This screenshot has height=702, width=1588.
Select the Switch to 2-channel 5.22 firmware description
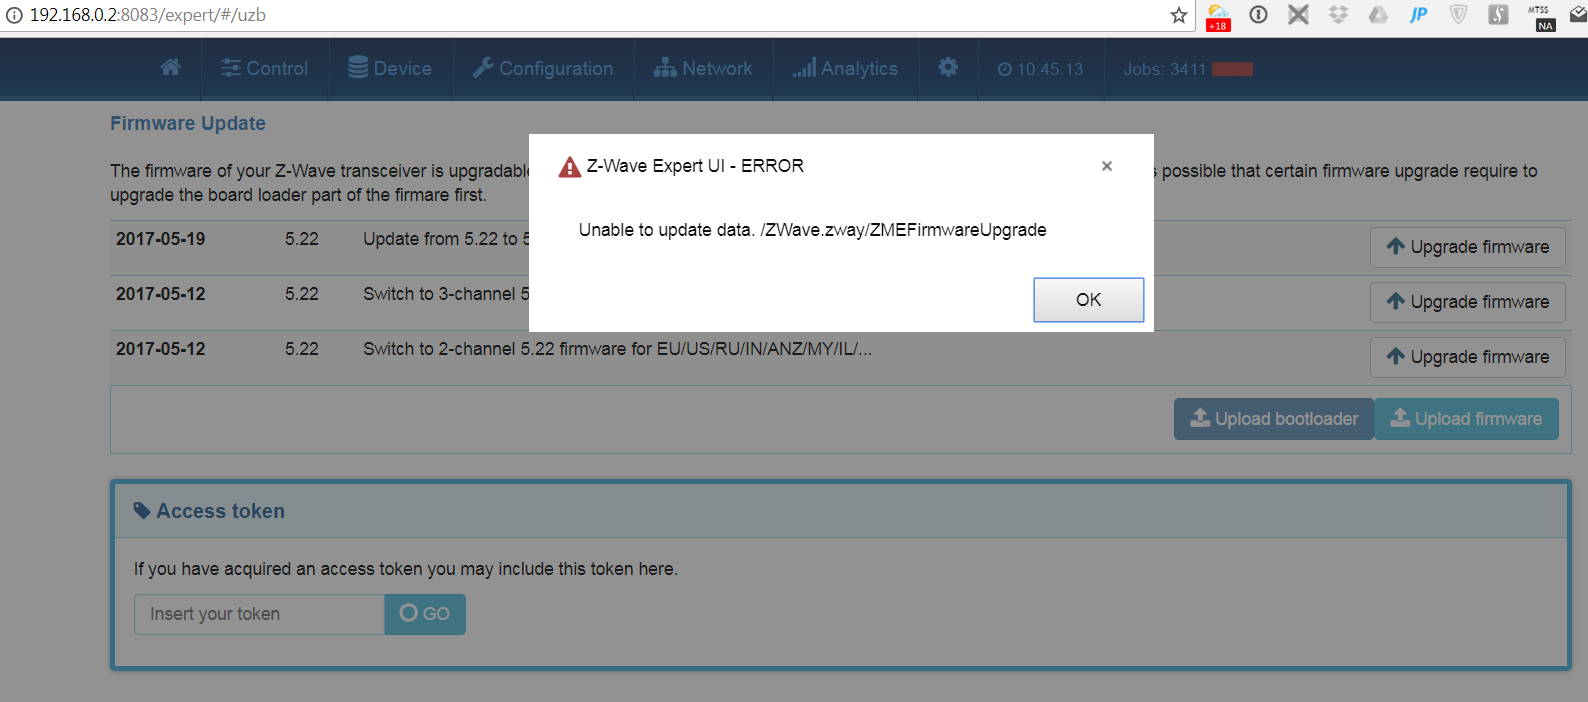click(617, 349)
